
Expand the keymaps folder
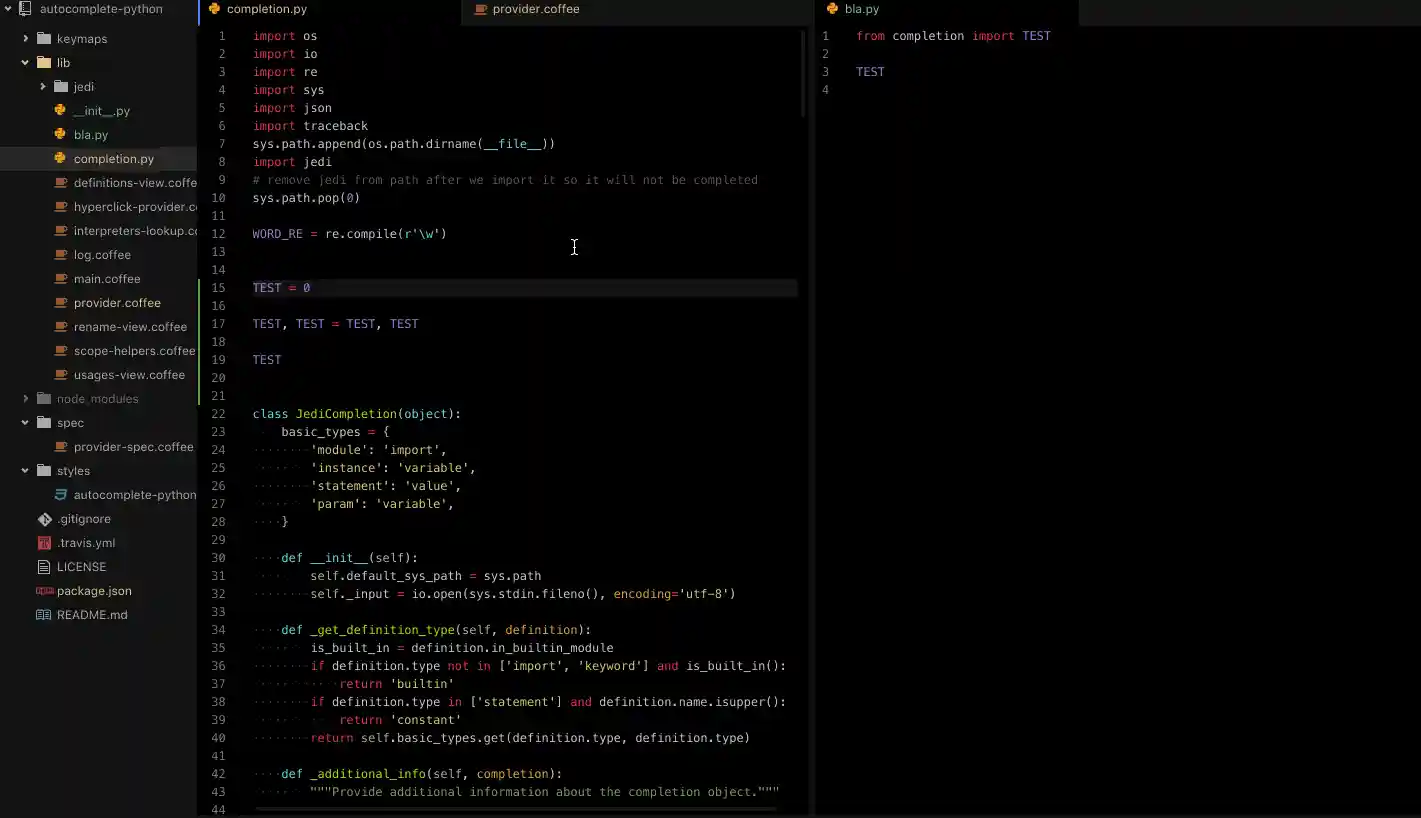click(x=26, y=39)
